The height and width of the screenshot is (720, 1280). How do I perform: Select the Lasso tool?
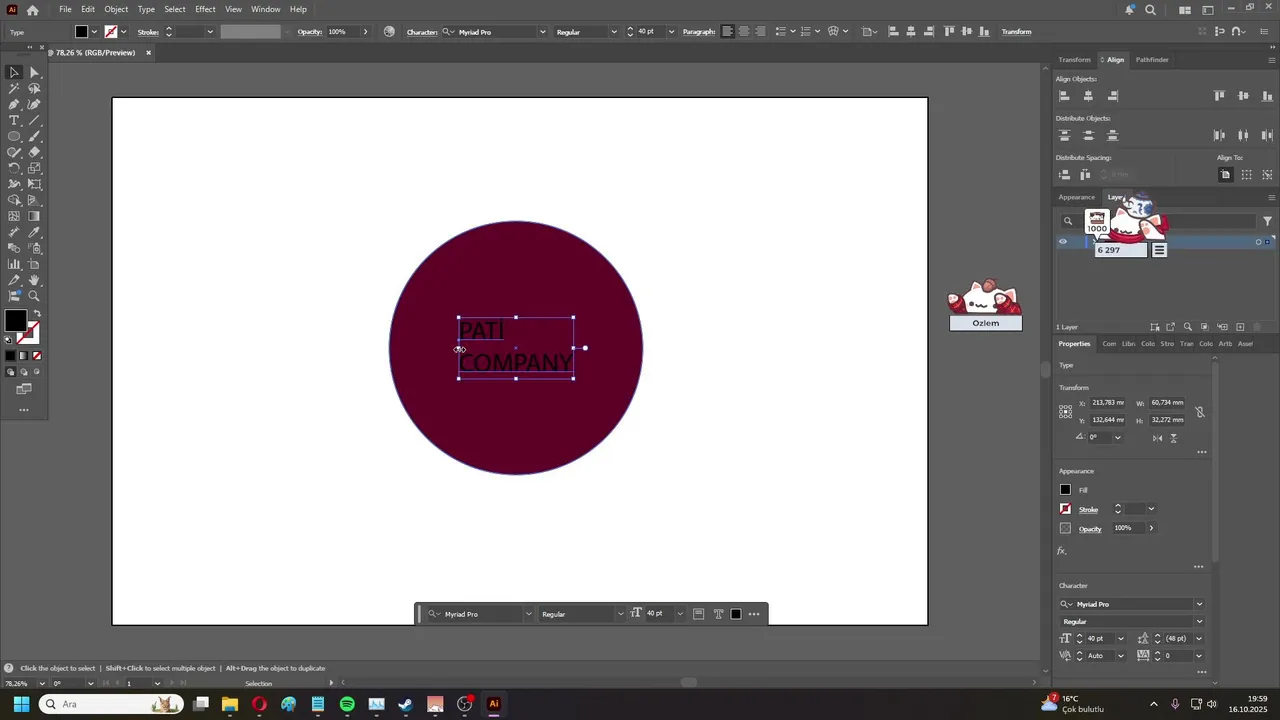(34, 88)
